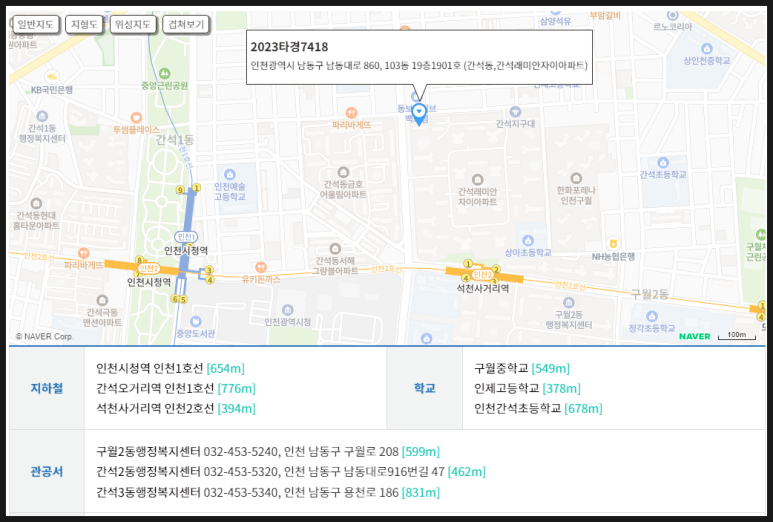Click the 간석극동맨션아파트 building icon
This screenshot has height=522, width=773.
(102, 300)
